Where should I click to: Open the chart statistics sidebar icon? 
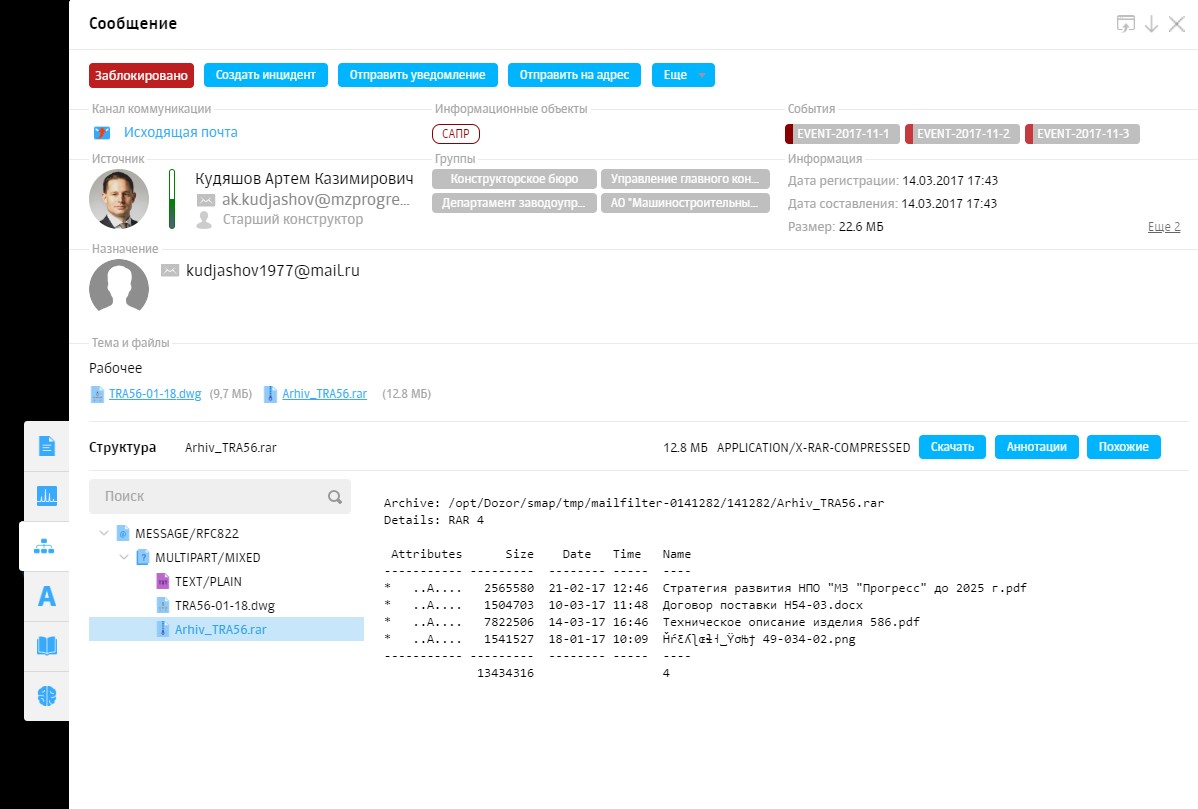click(47, 496)
